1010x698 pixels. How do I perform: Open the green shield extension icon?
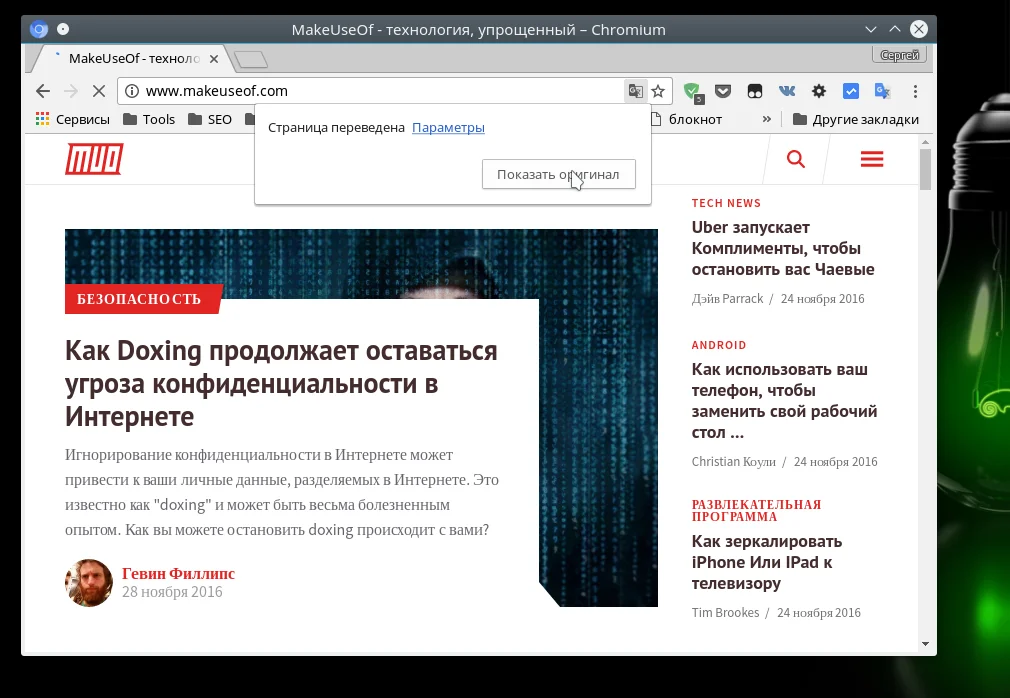[x=693, y=92]
